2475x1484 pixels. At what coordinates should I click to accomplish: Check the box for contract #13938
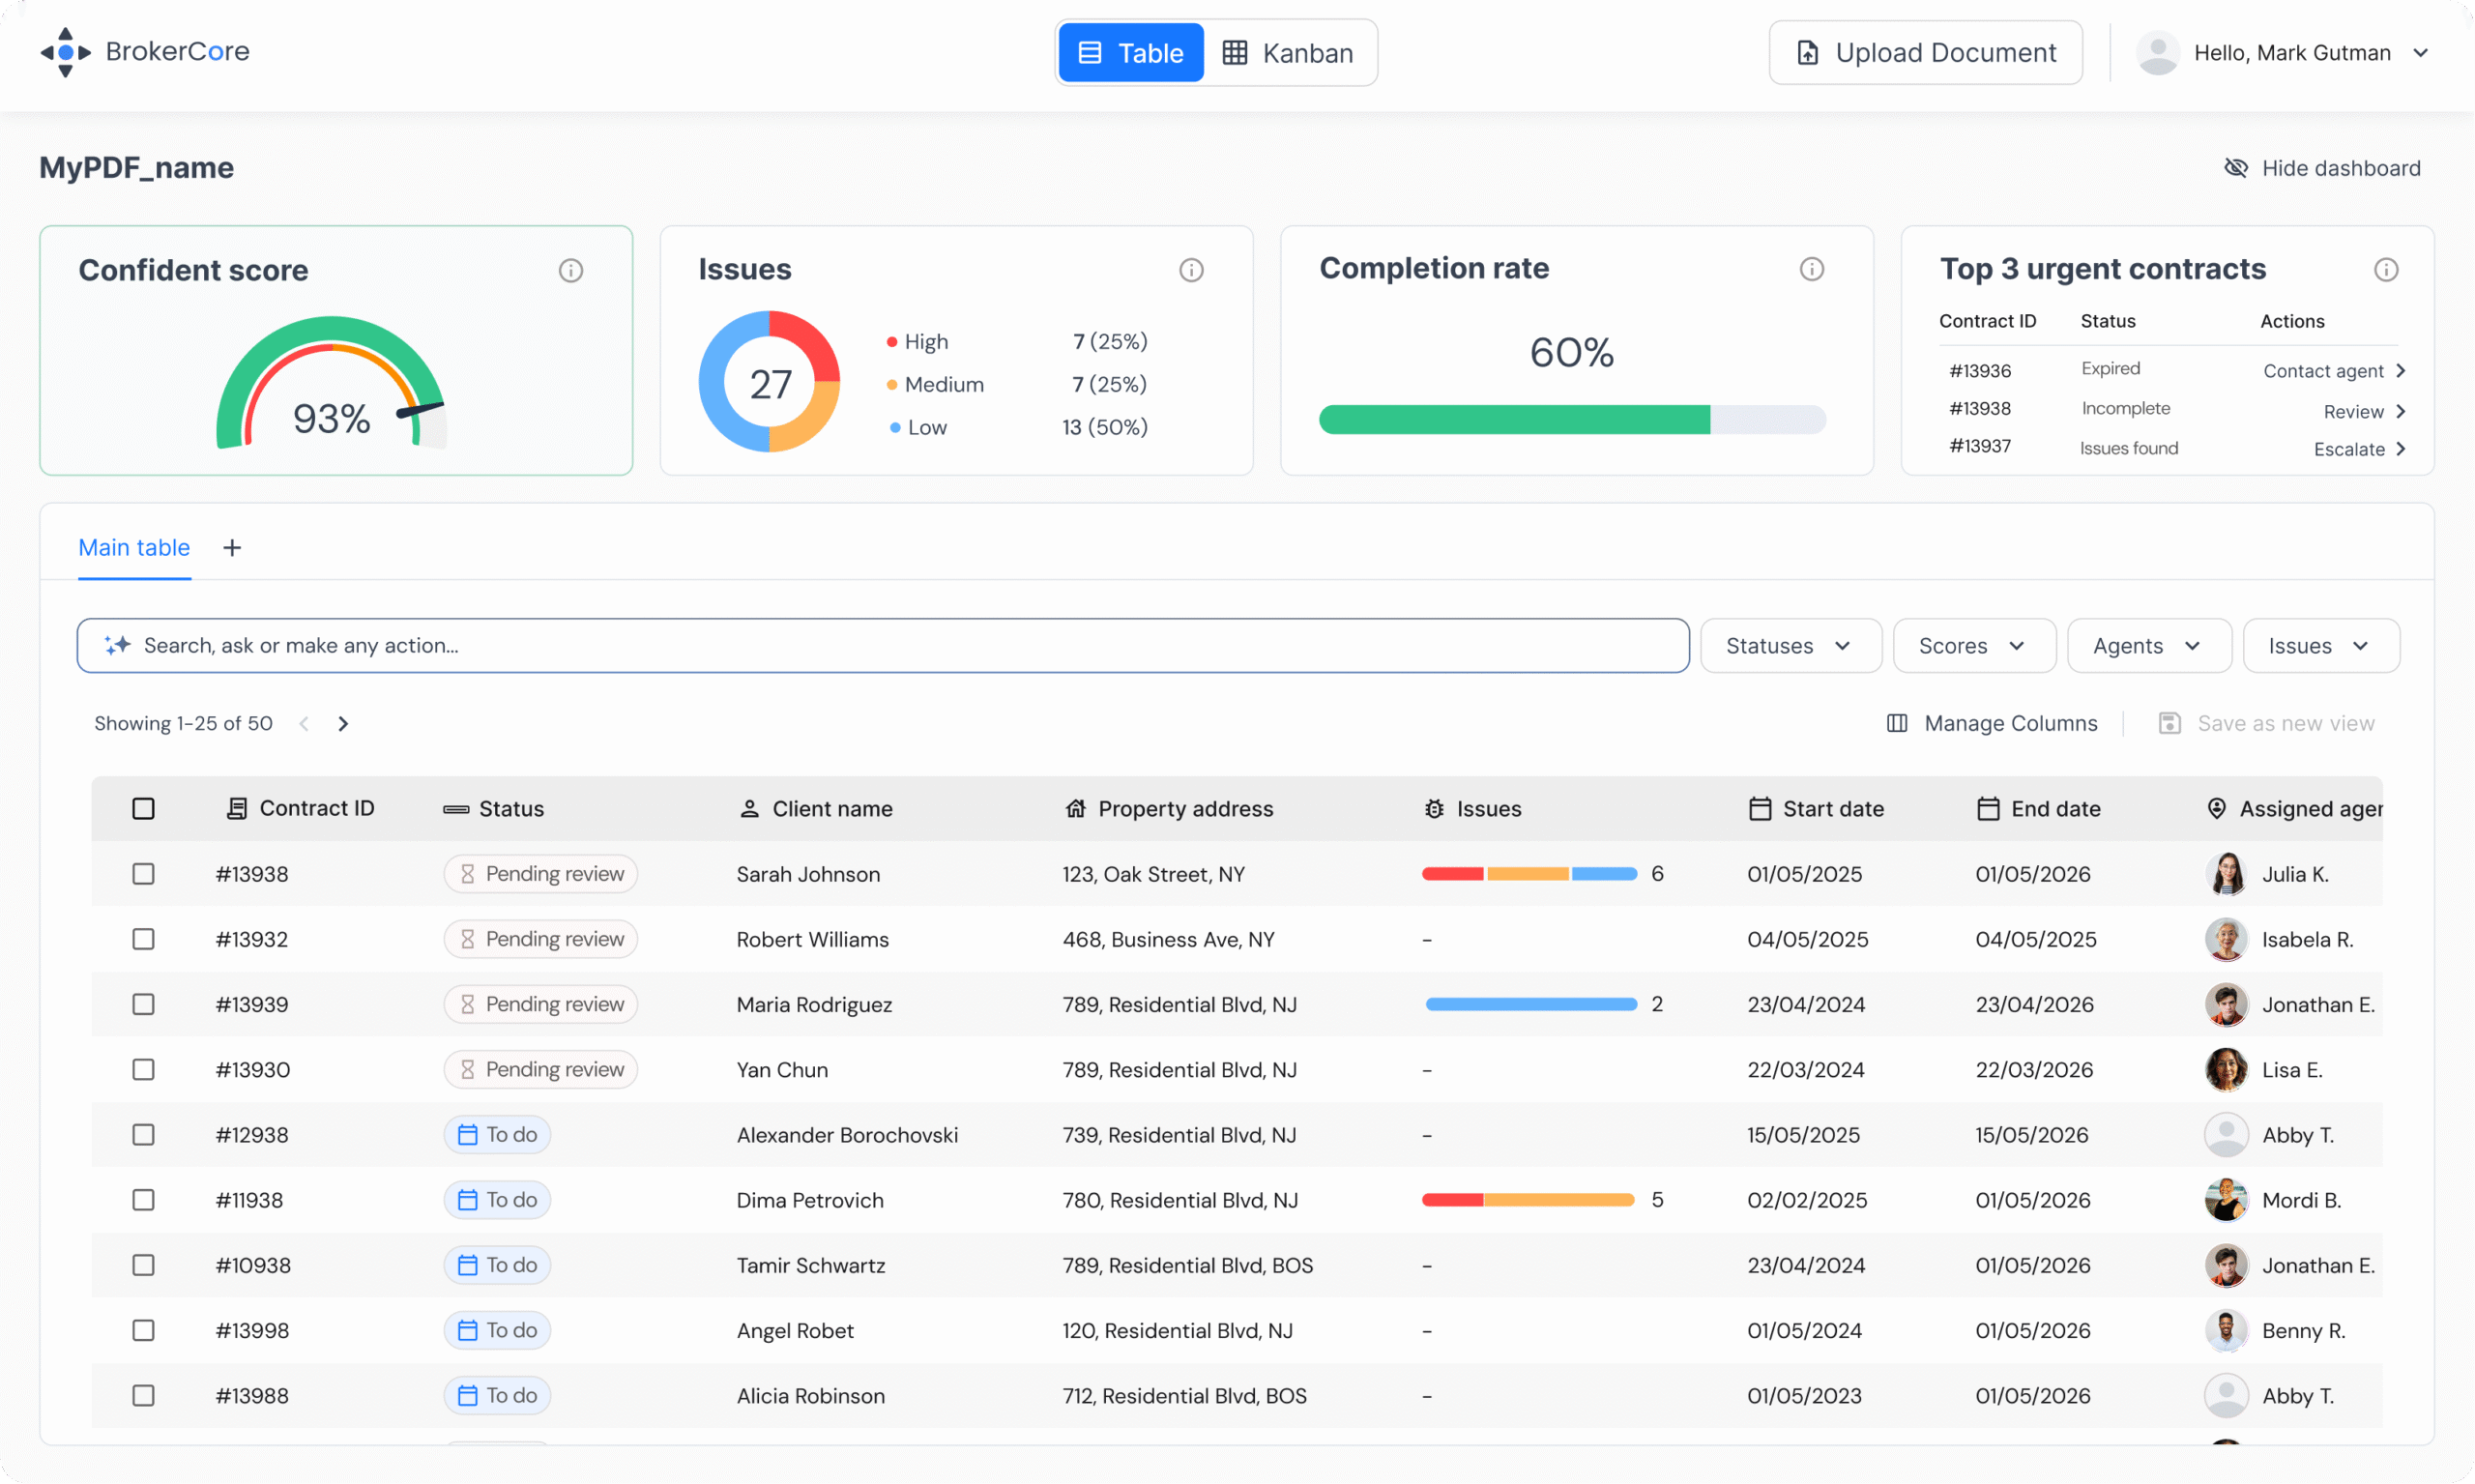pos(143,874)
